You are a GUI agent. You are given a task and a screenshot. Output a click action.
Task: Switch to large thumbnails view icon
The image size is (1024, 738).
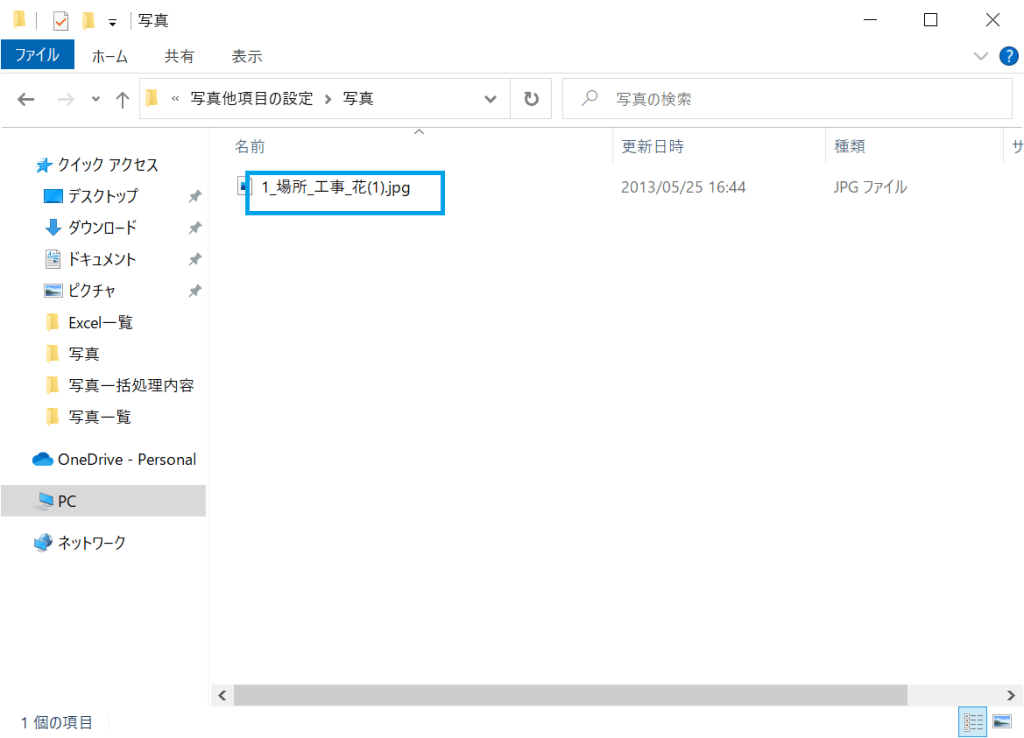point(1000,722)
